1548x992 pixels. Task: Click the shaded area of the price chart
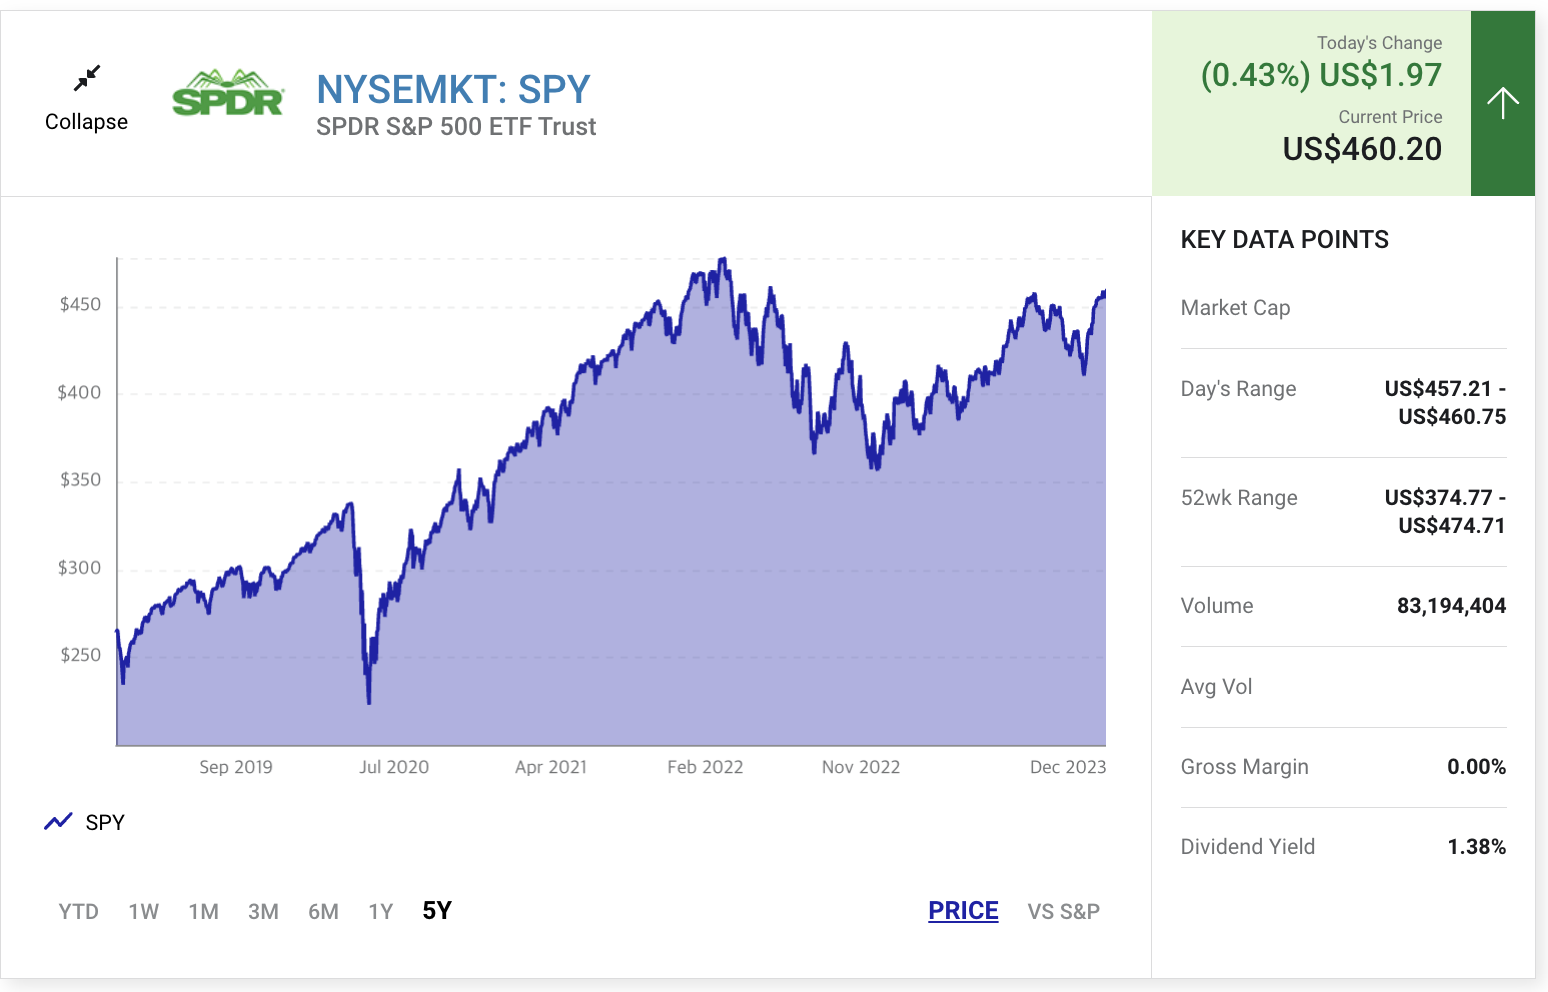pos(600,650)
